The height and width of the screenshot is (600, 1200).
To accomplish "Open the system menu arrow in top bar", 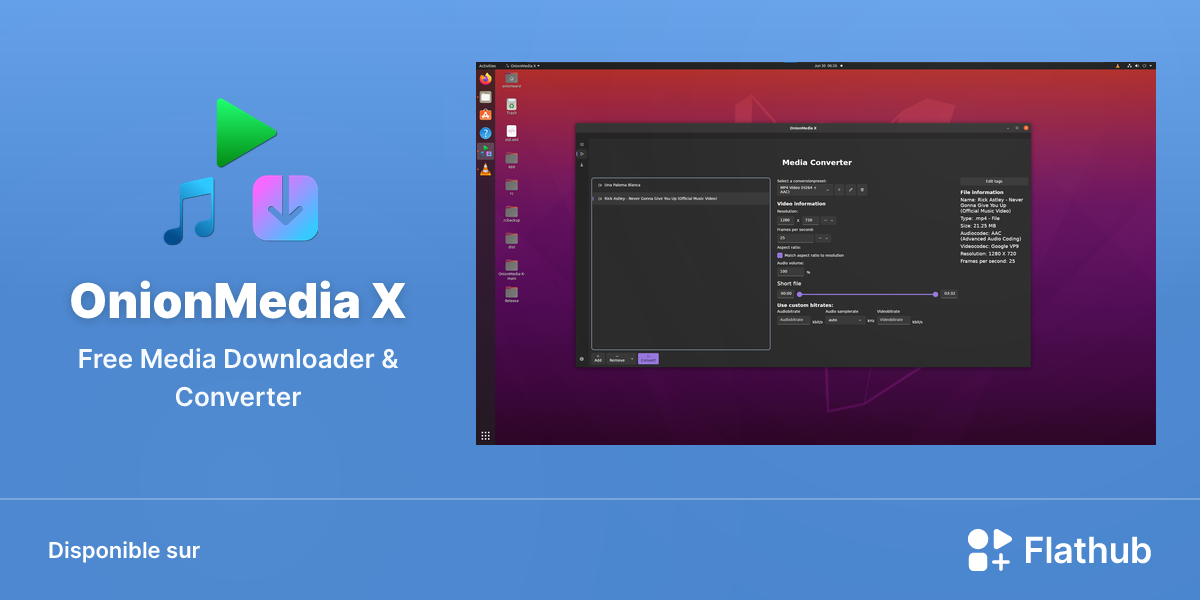I will (x=1151, y=66).
